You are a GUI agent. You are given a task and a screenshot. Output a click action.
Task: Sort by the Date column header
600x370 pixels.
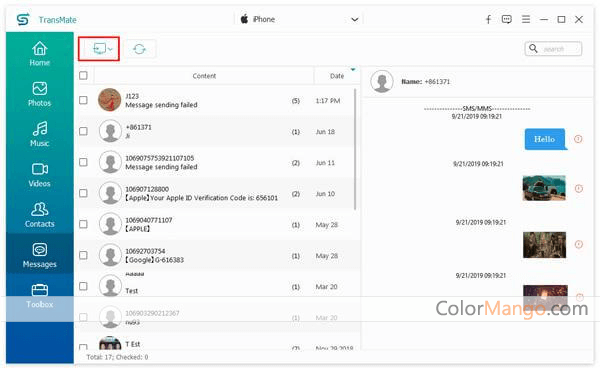[x=337, y=76]
